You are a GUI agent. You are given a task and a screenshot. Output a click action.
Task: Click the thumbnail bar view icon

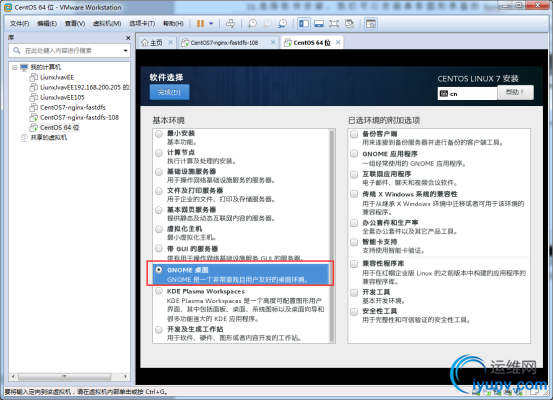point(319,24)
